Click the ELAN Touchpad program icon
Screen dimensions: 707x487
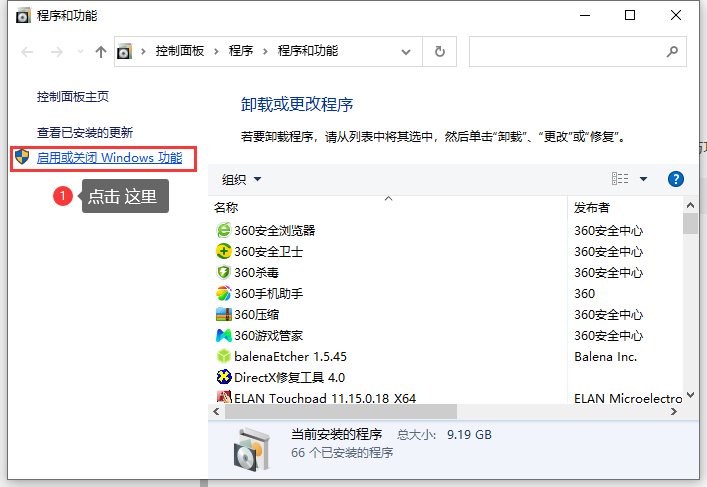click(224, 397)
